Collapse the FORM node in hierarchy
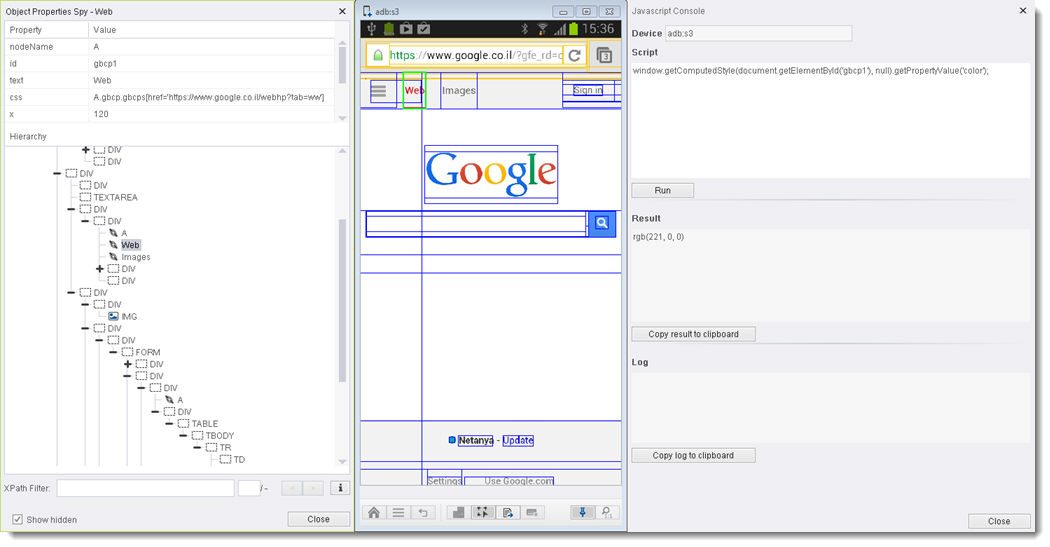This screenshot has width=1050, height=547. 113,352
